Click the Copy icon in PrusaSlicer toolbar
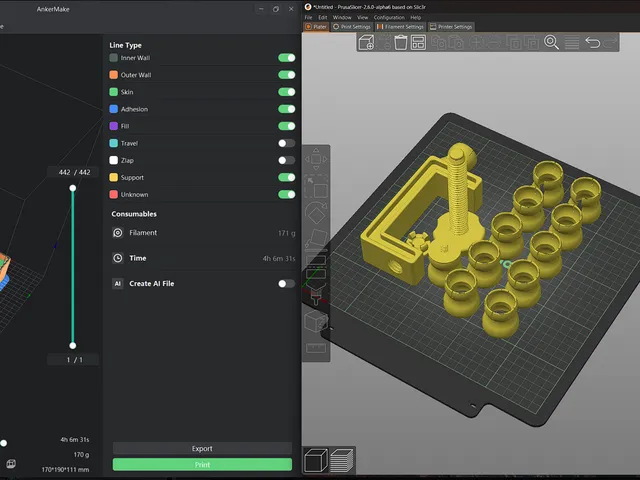The width and height of the screenshot is (640, 480). (438, 42)
